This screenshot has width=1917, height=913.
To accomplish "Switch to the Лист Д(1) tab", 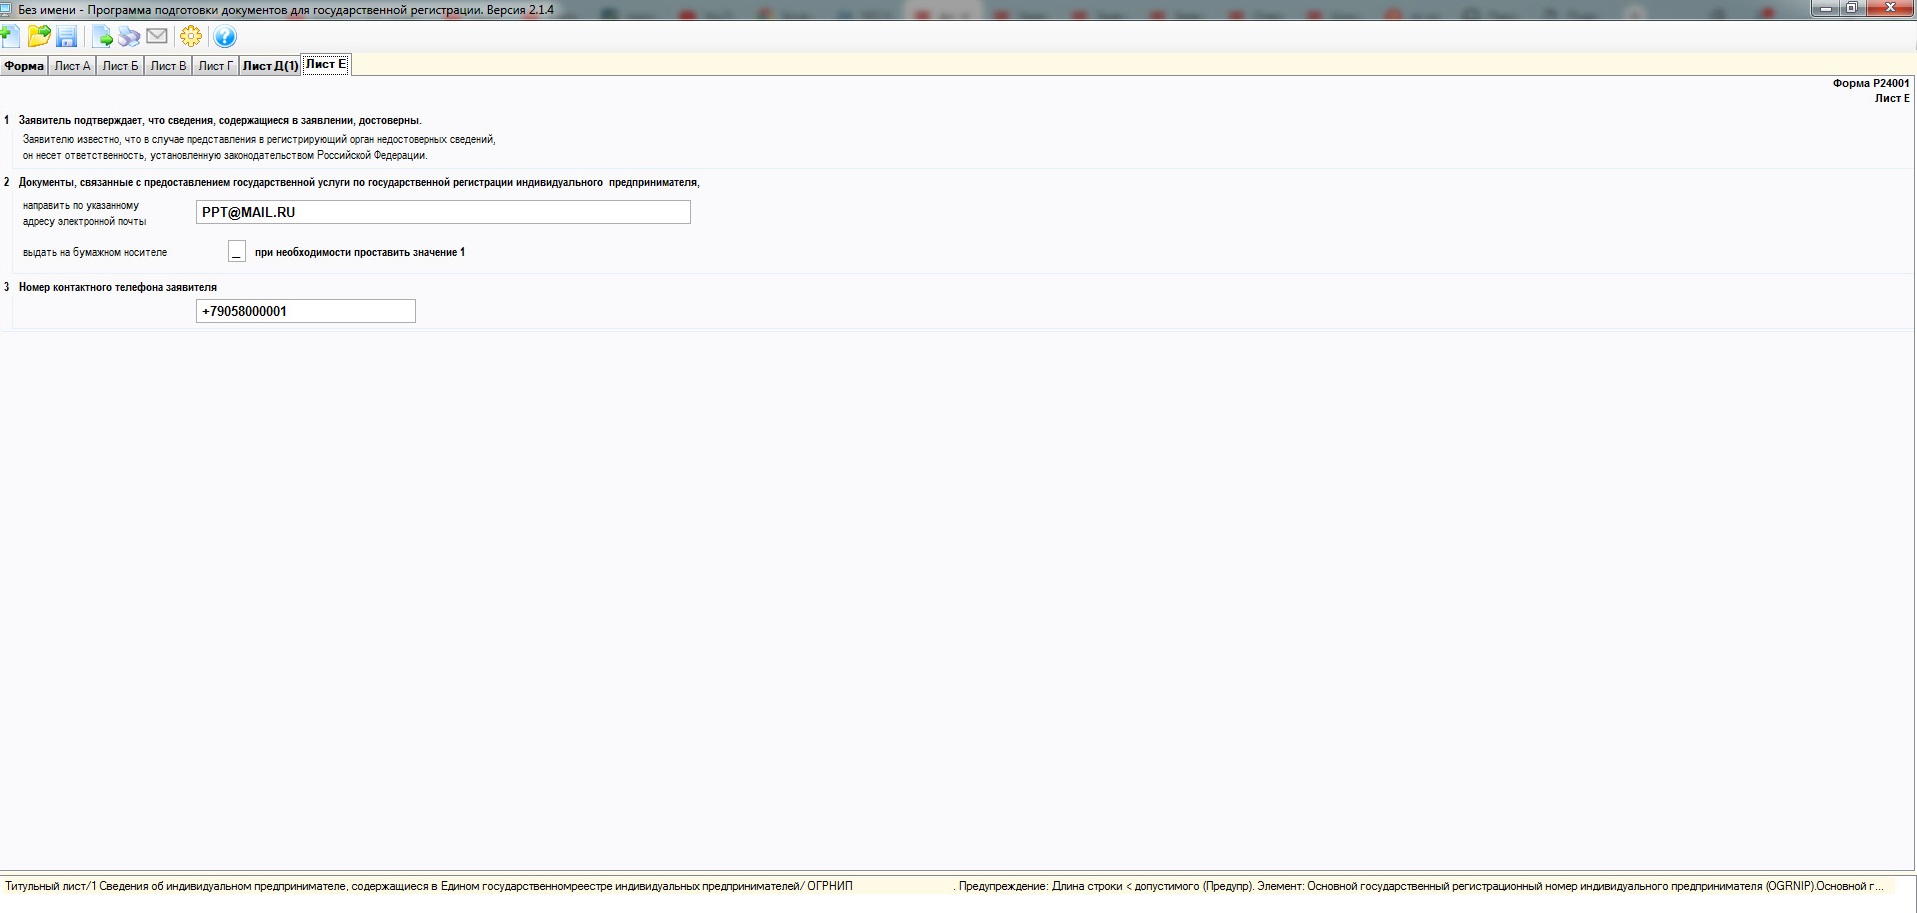I will (x=270, y=66).
